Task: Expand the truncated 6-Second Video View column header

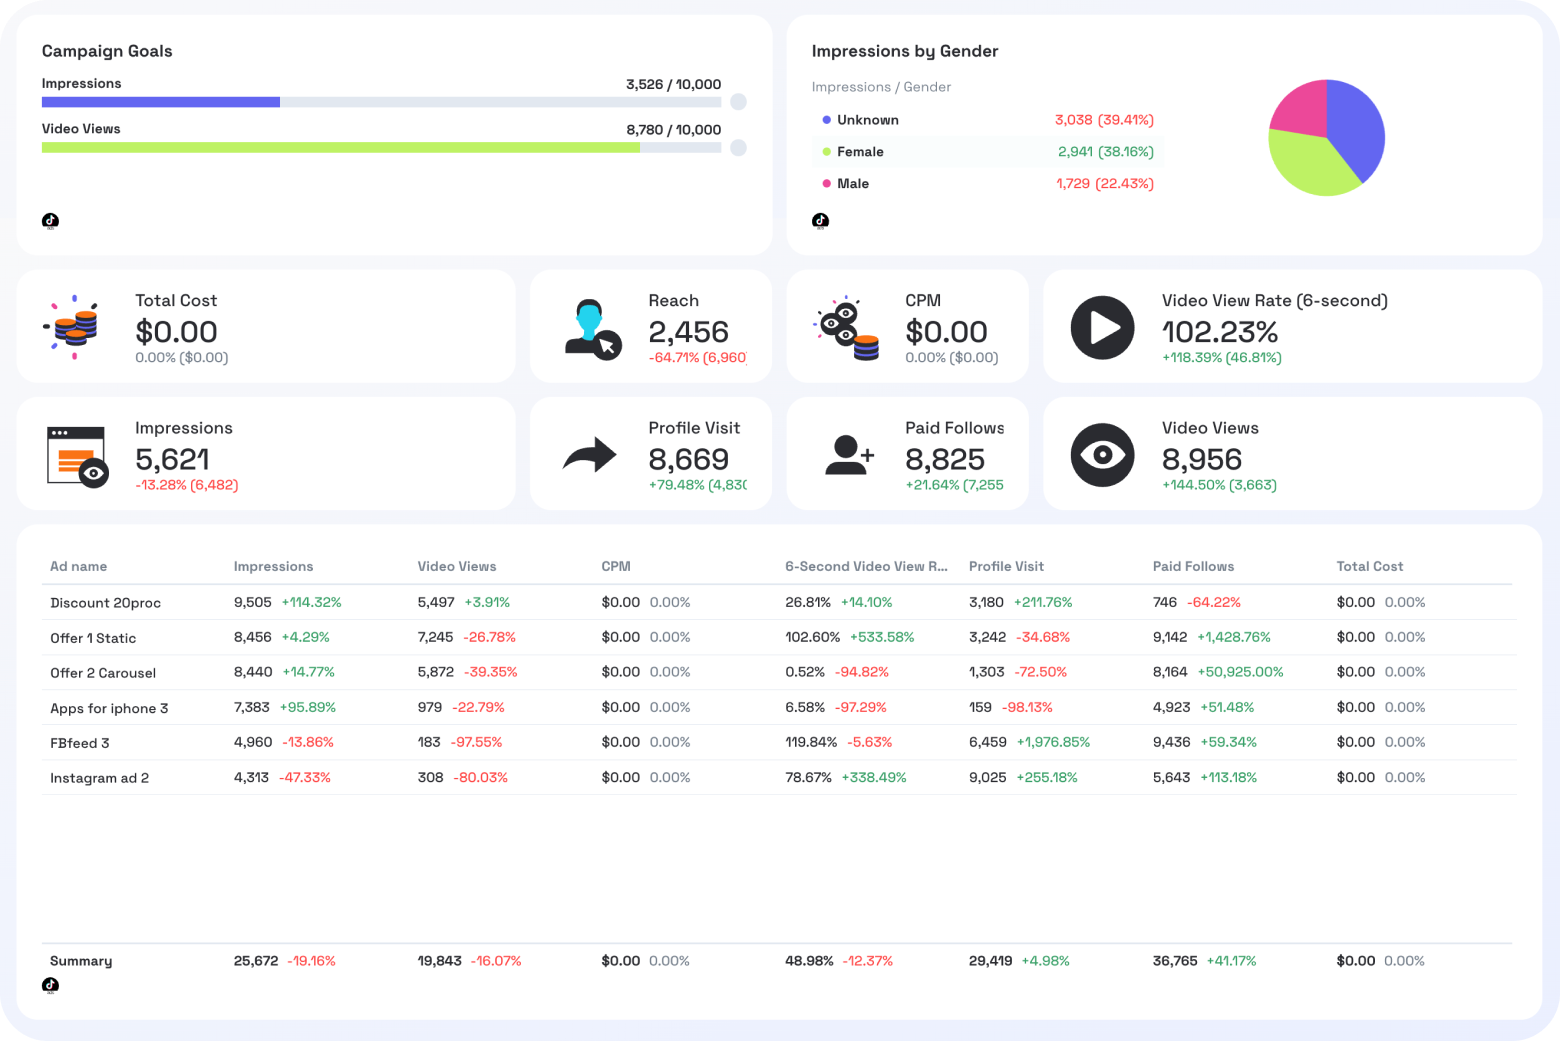Action: 866,566
